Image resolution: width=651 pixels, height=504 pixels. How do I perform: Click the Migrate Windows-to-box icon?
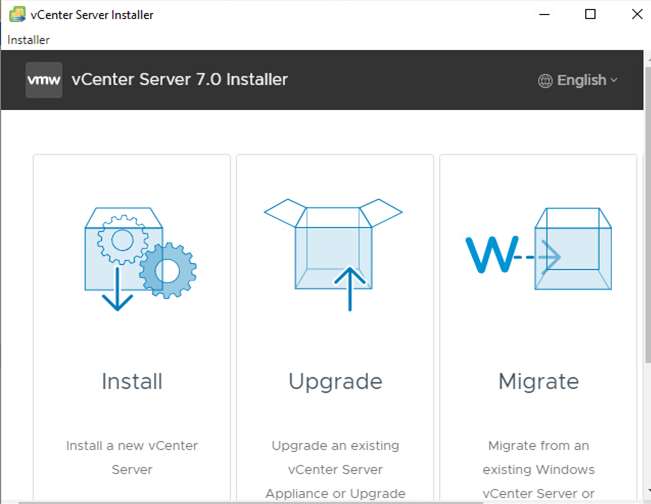coord(538,251)
